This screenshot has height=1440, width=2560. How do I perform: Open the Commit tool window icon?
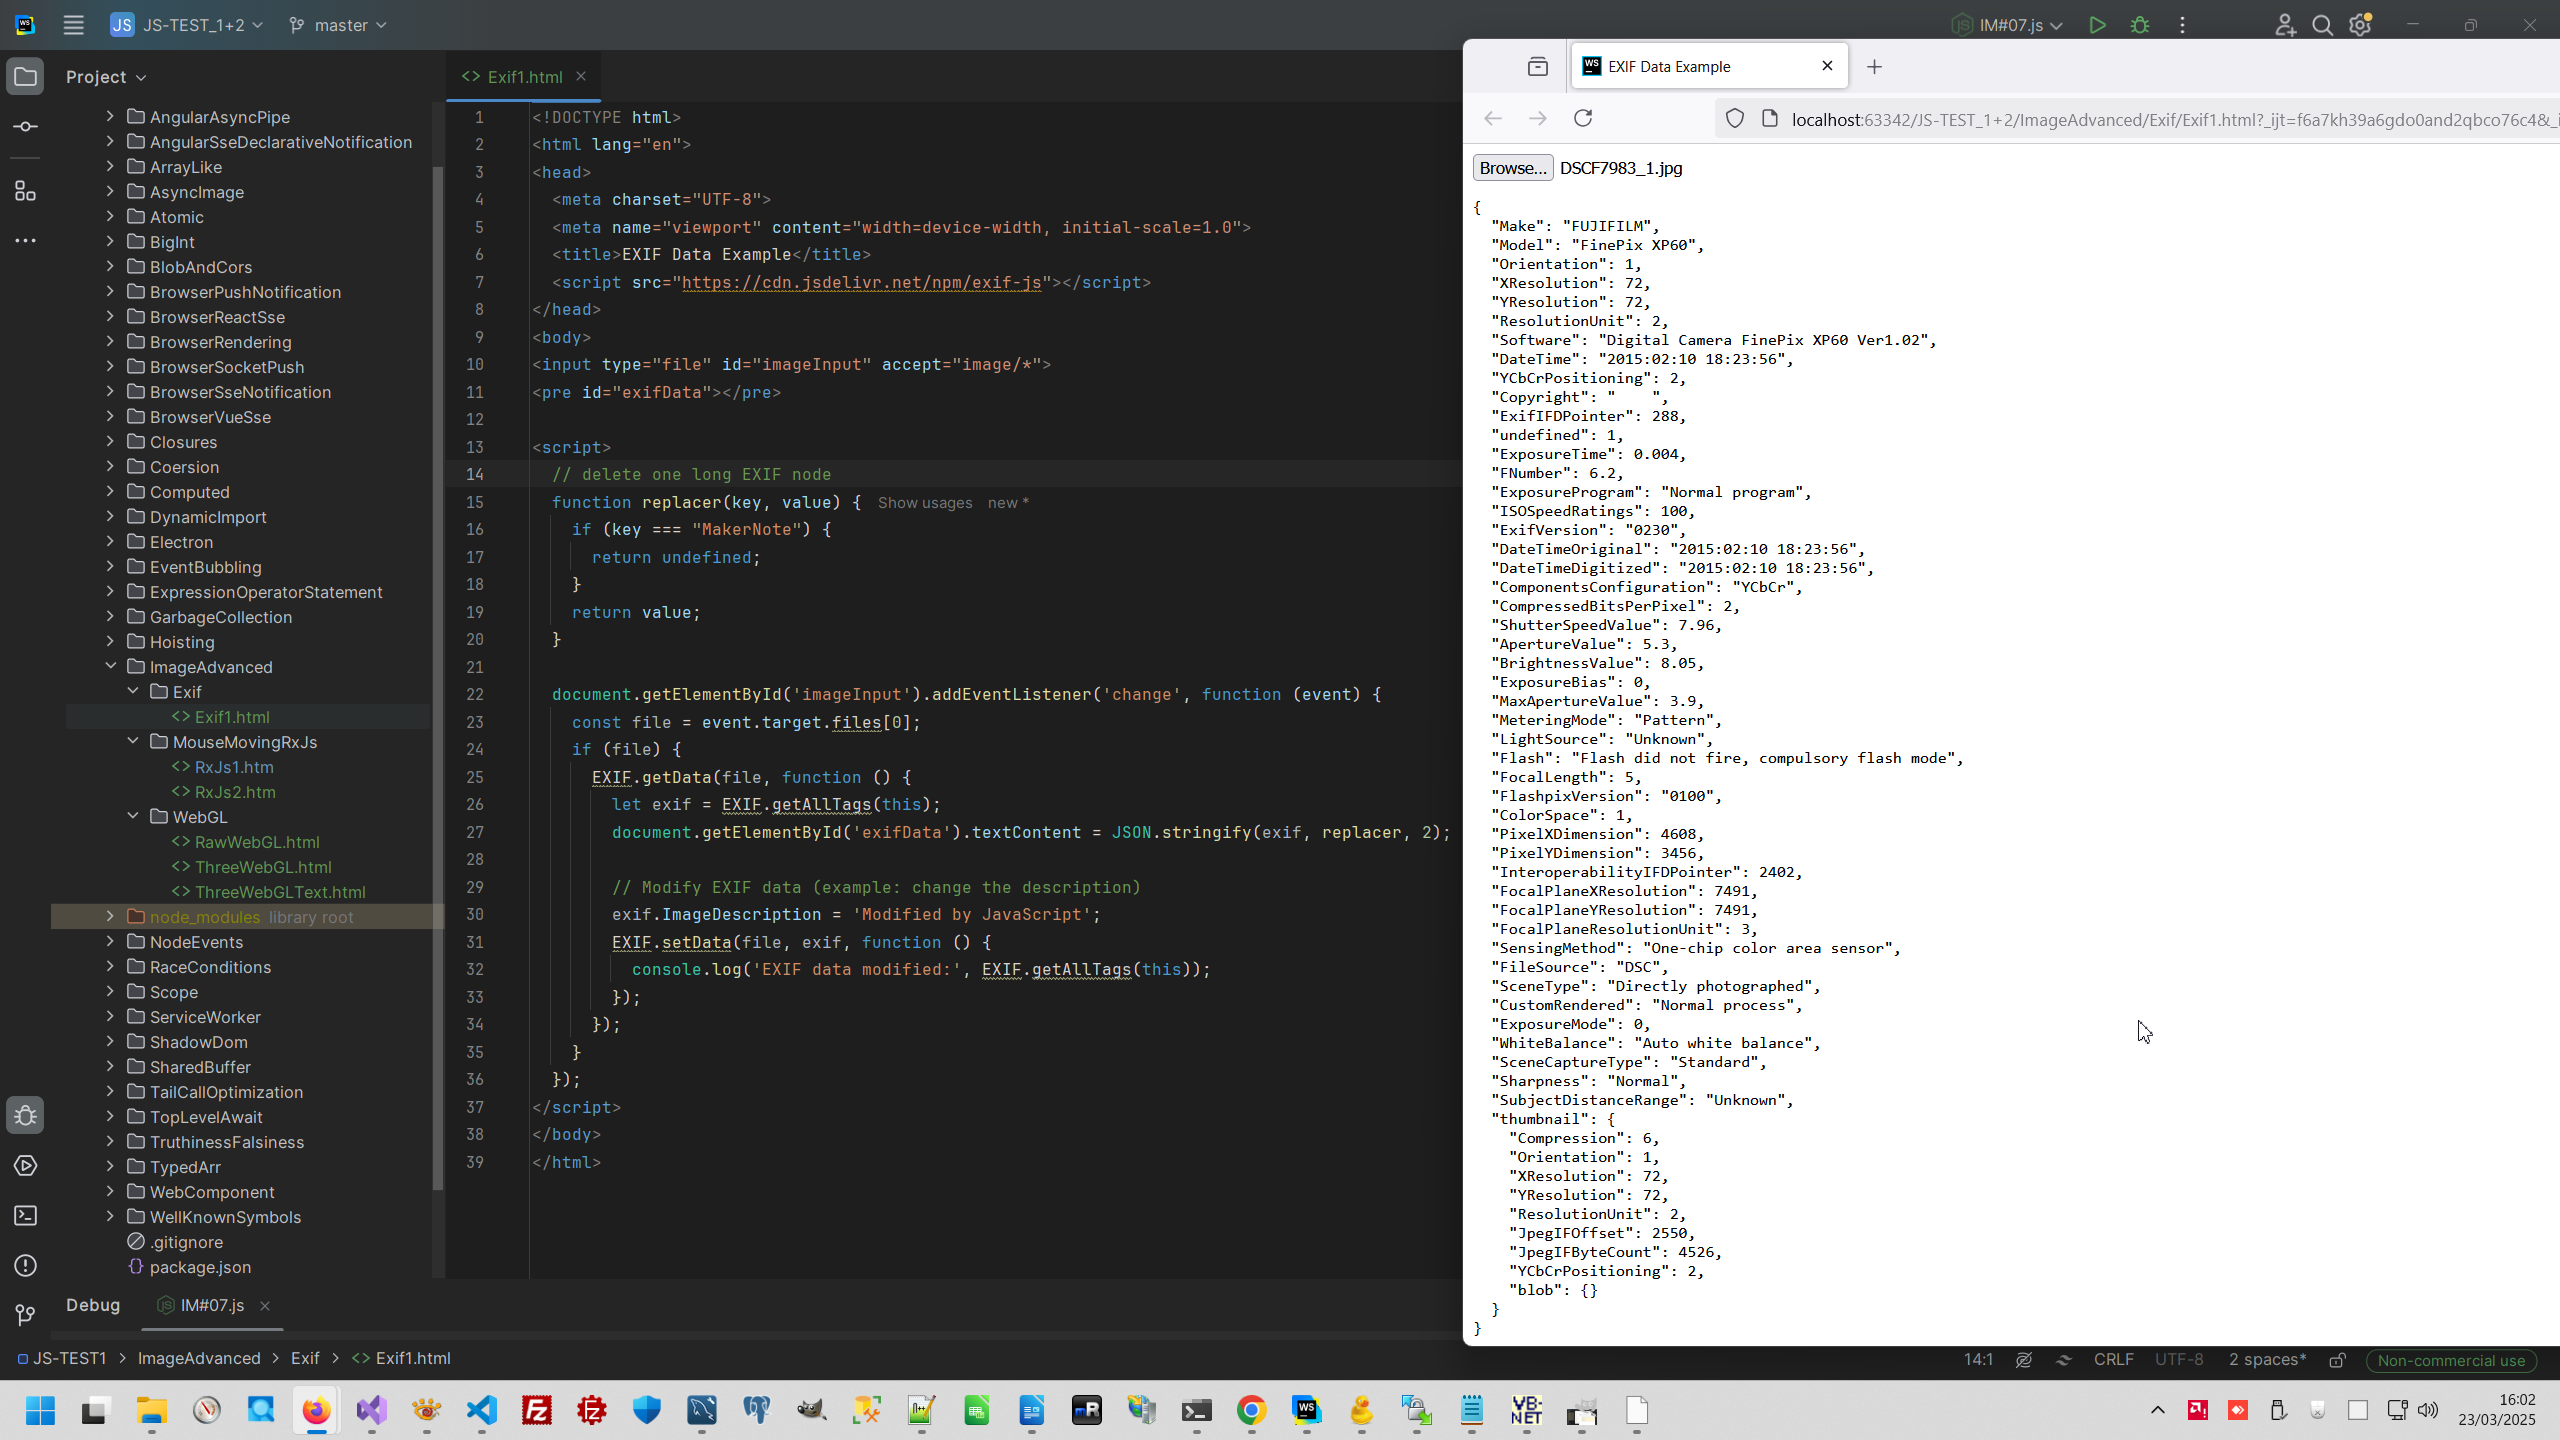tap(26, 127)
